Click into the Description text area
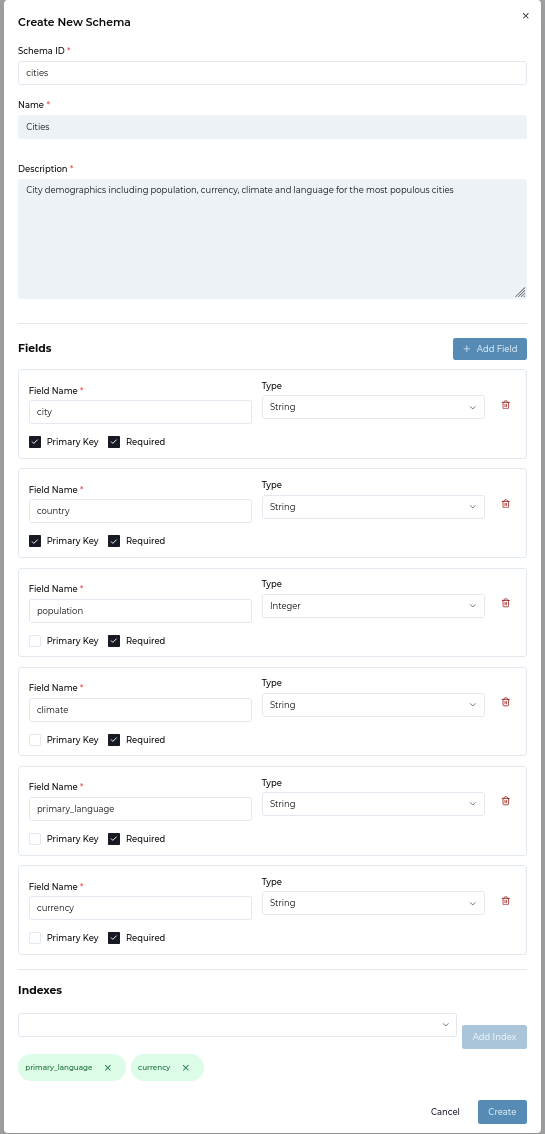545x1134 pixels. point(272,239)
